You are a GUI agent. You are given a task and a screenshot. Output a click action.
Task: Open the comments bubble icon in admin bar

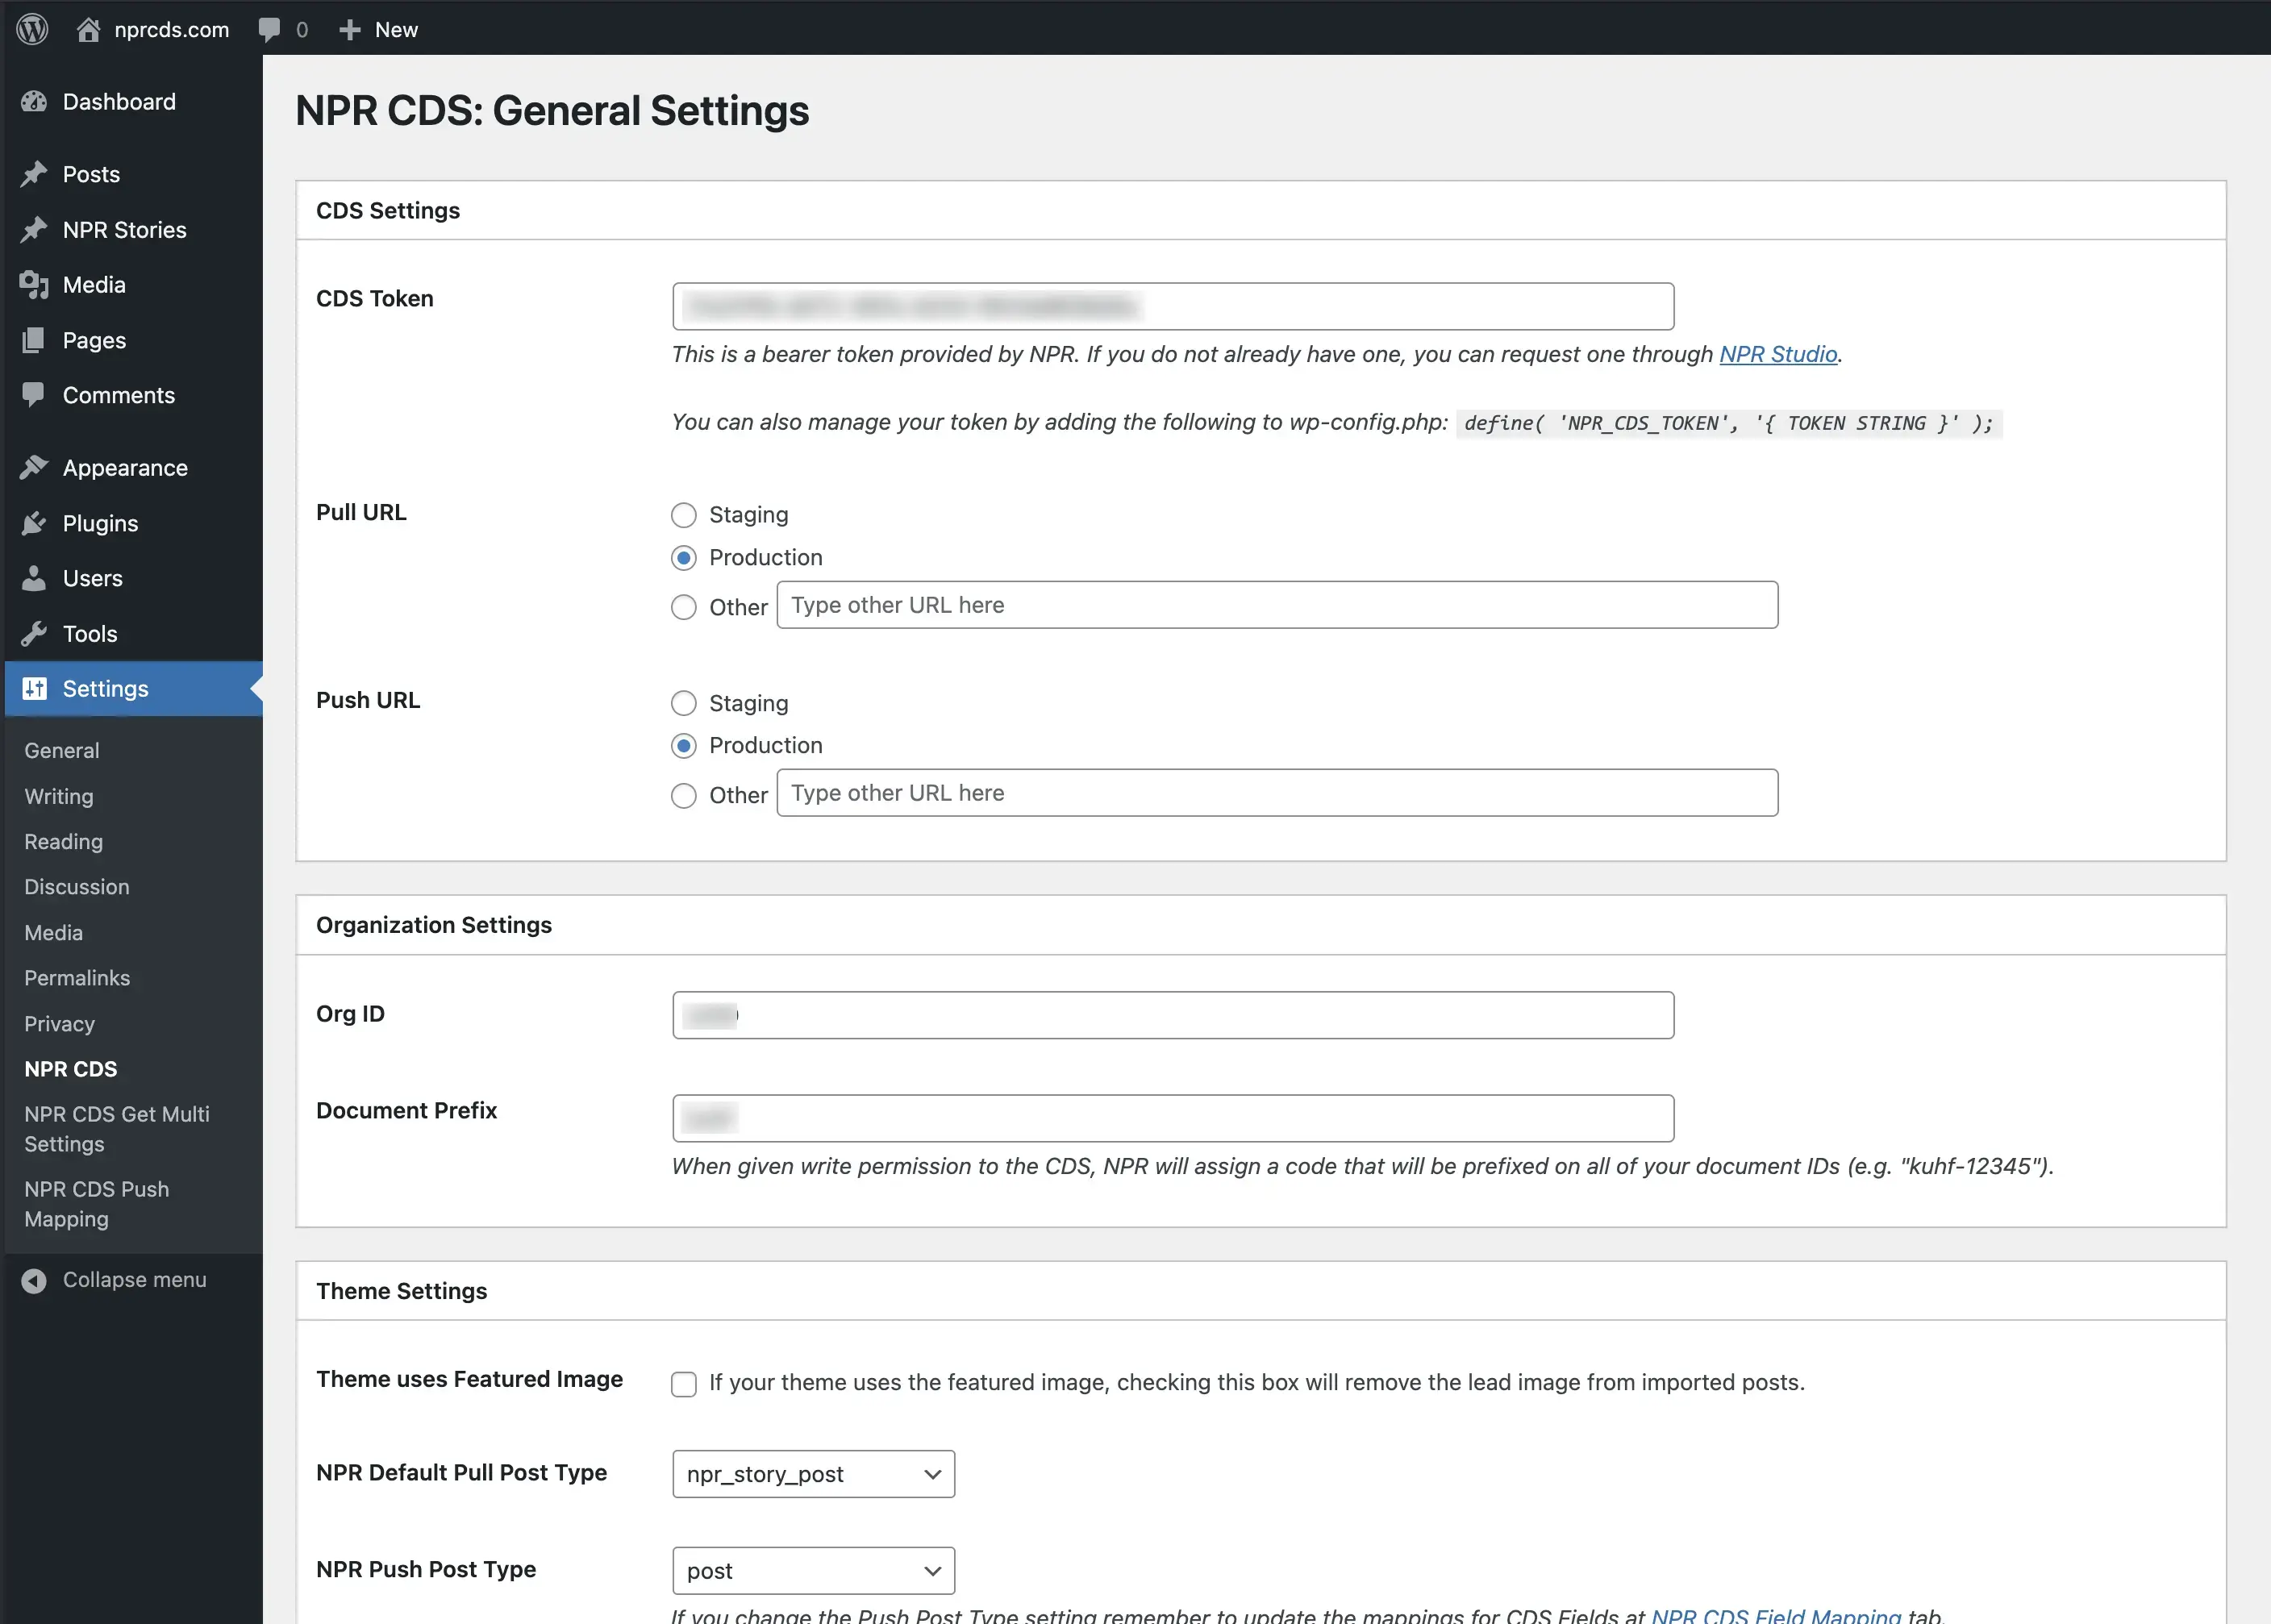coord(269,29)
